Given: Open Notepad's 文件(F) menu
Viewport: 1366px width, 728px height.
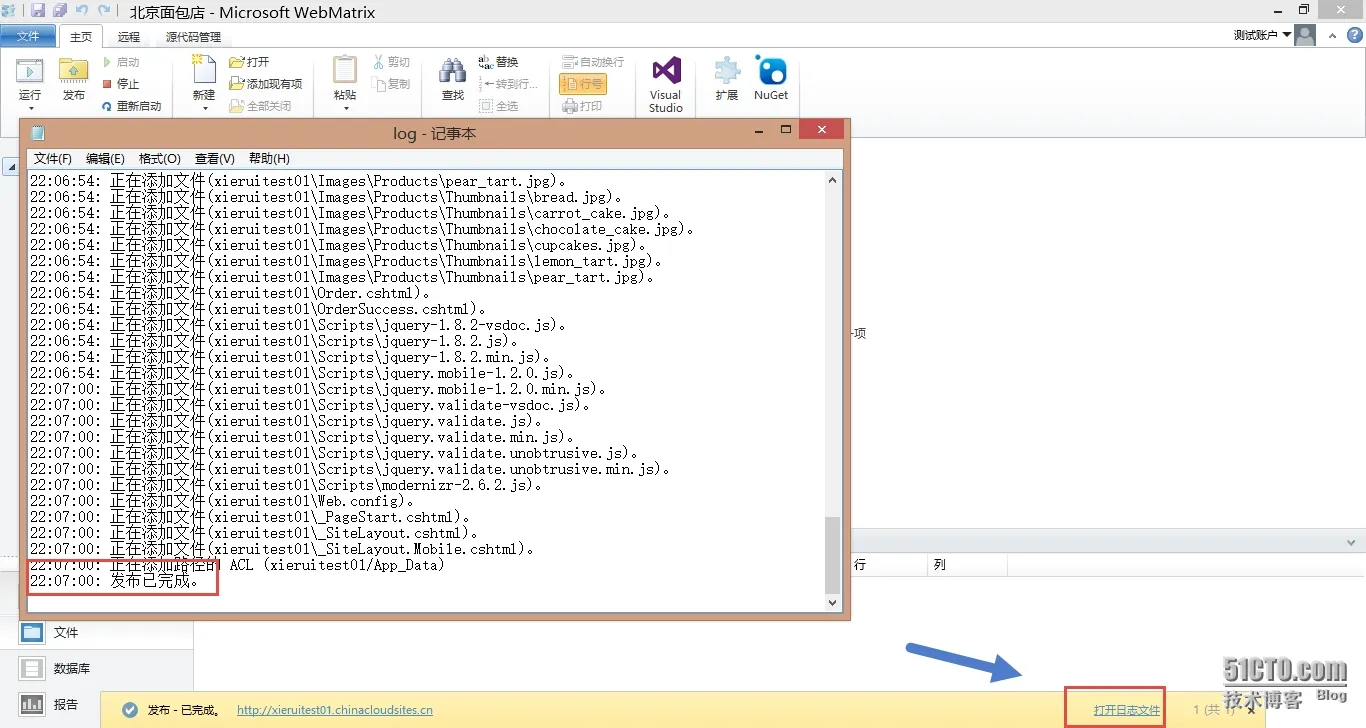Looking at the screenshot, I should (53, 158).
